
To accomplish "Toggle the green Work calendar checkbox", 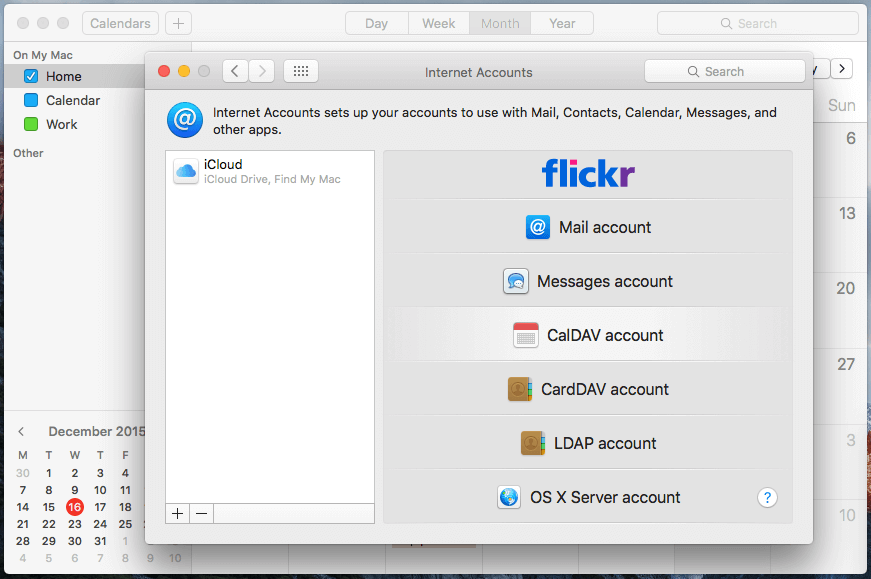I will [x=31, y=124].
